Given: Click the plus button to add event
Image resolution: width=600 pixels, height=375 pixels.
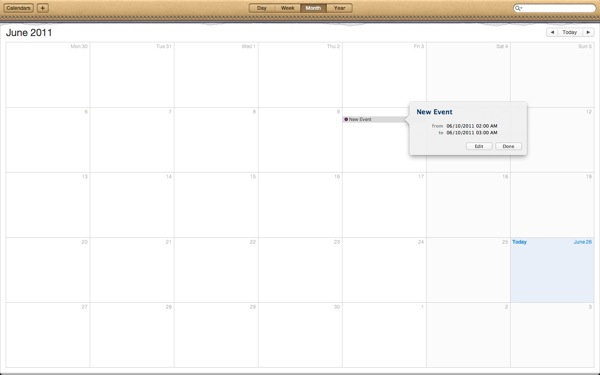Looking at the screenshot, I should pos(42,8).
